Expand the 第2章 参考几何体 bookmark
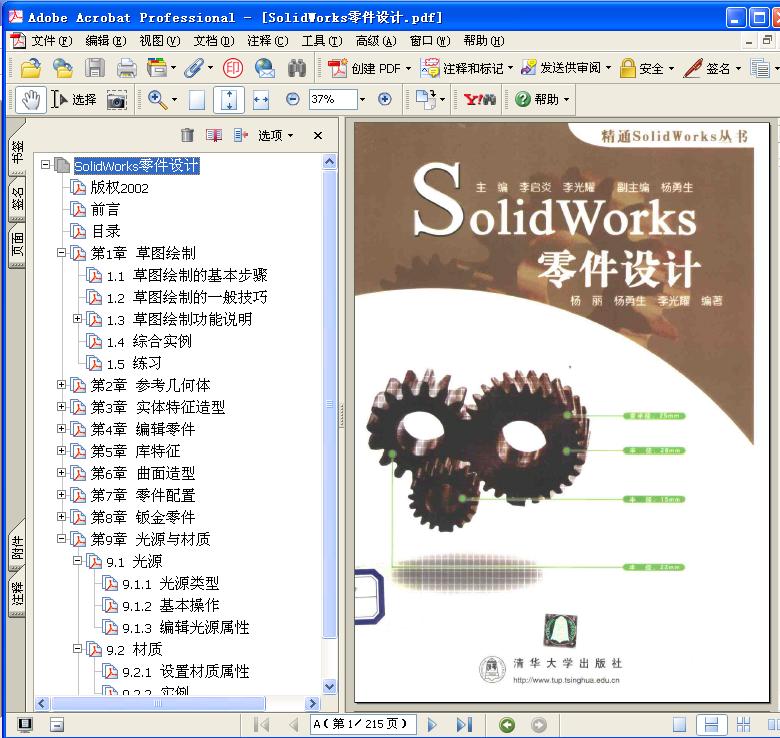 click(61, 384)
